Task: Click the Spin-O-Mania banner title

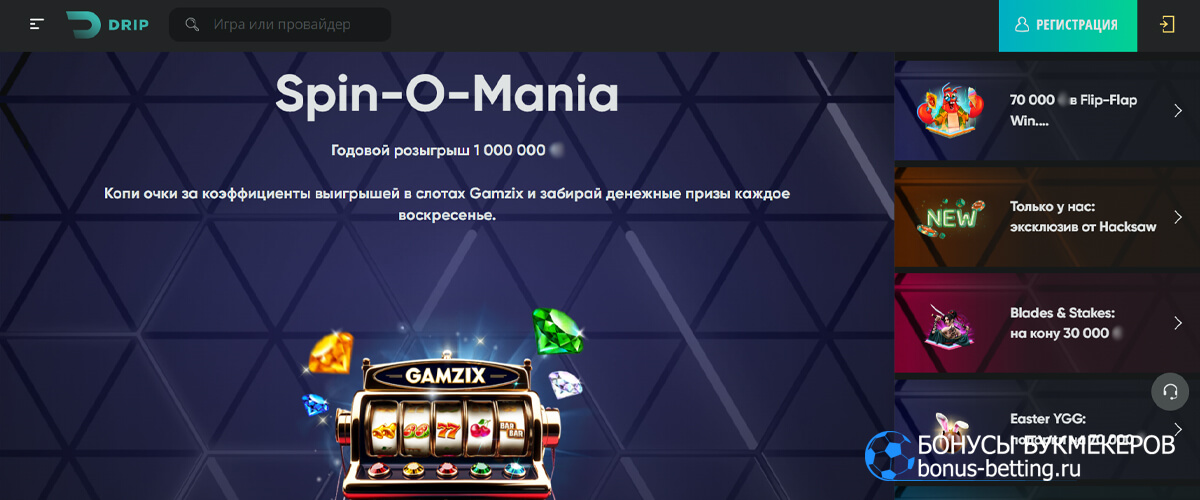Action: point(447,94)
